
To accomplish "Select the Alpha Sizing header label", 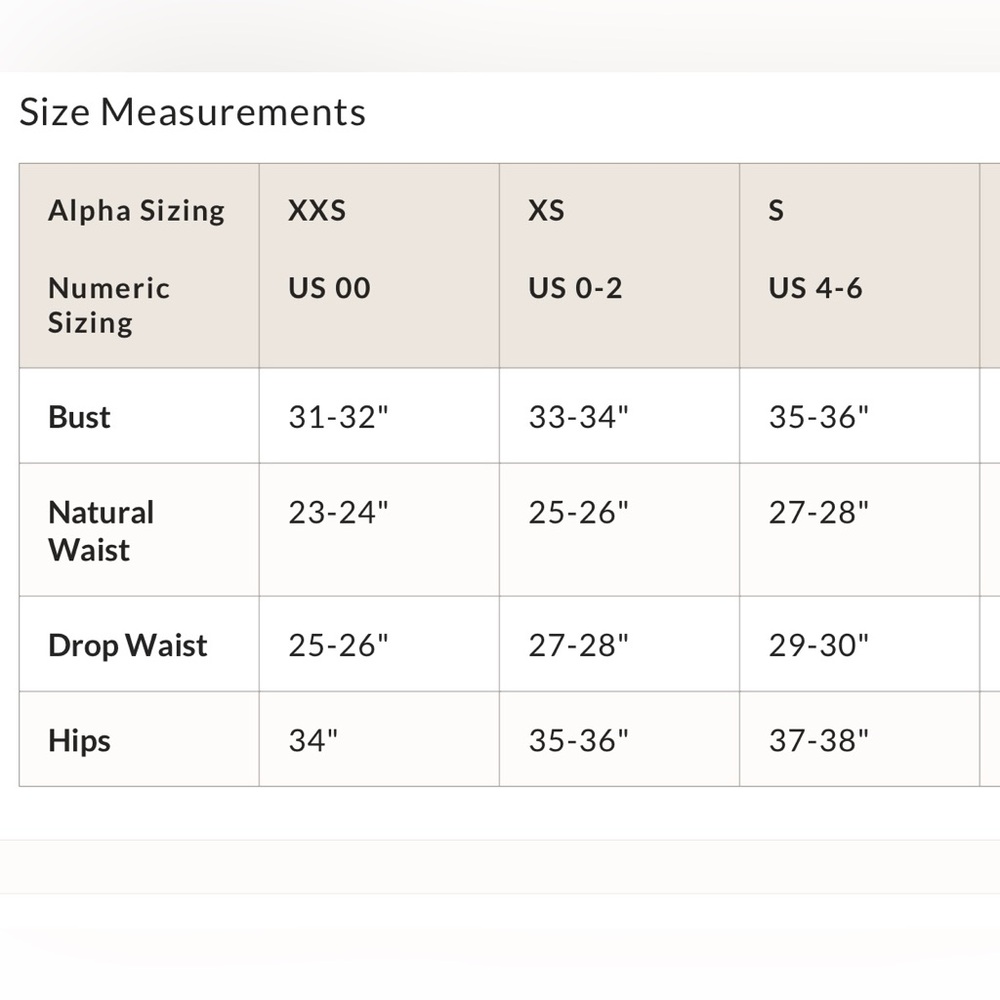I will 136,210.
